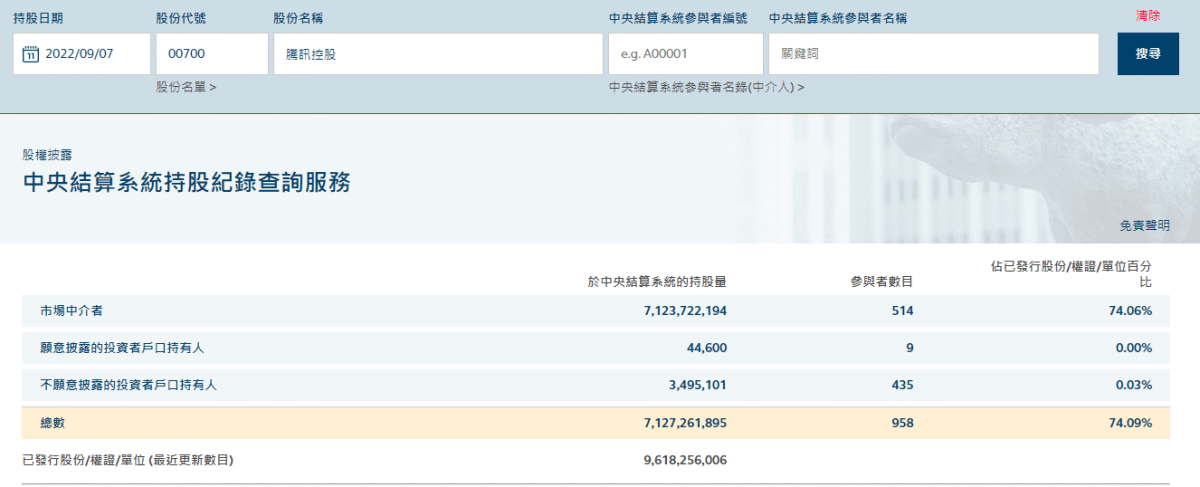Image resolution: width=1200 pixels, height=487 pixels.
Task: Click the highlighted 總數 total row
Action: [595, 423]
